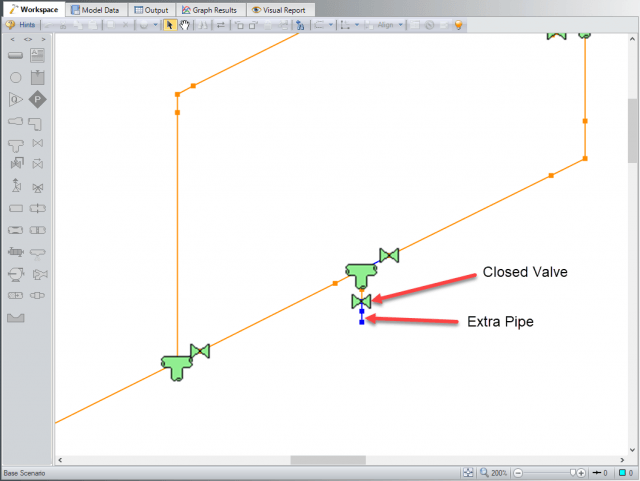
Task: Click the Base Scenario status bar label
Action: pos(24,473)
